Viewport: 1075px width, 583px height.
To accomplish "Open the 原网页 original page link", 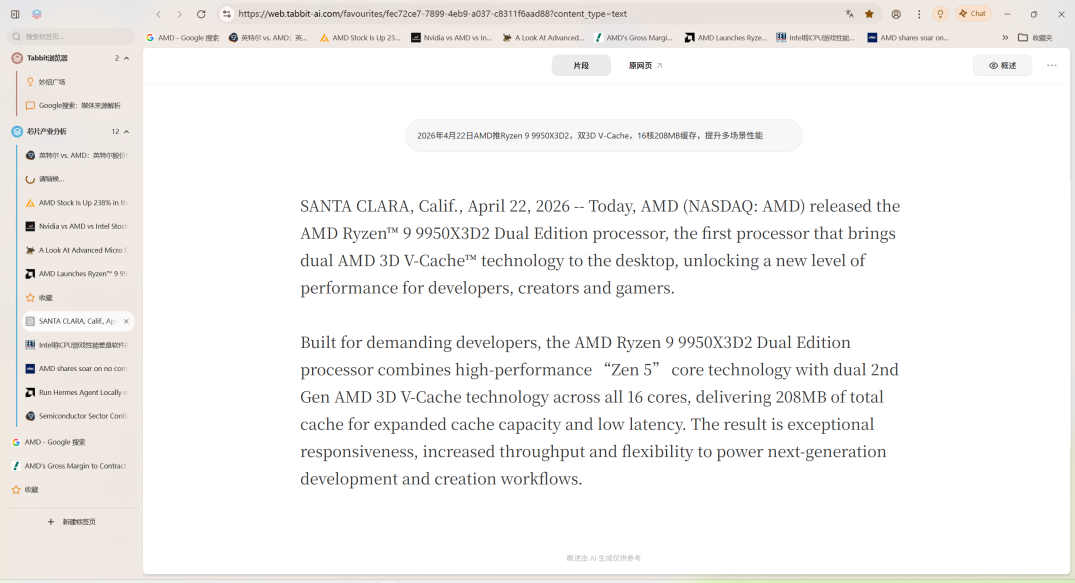I will 645,66.
